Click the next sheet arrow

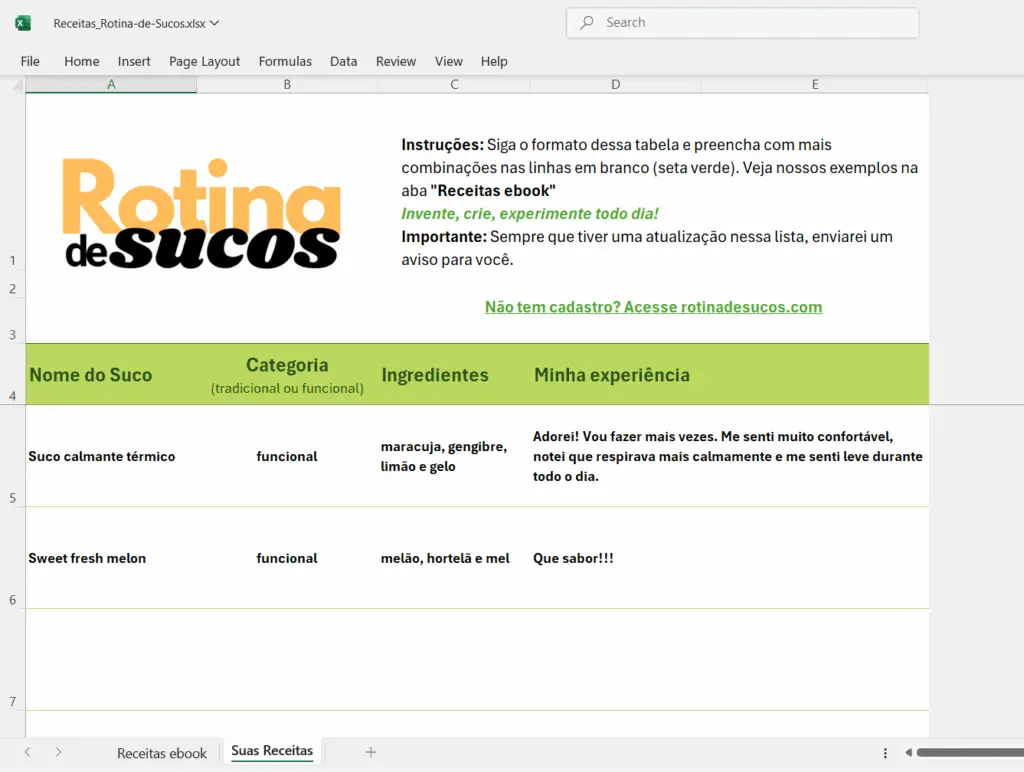(58, 752)
